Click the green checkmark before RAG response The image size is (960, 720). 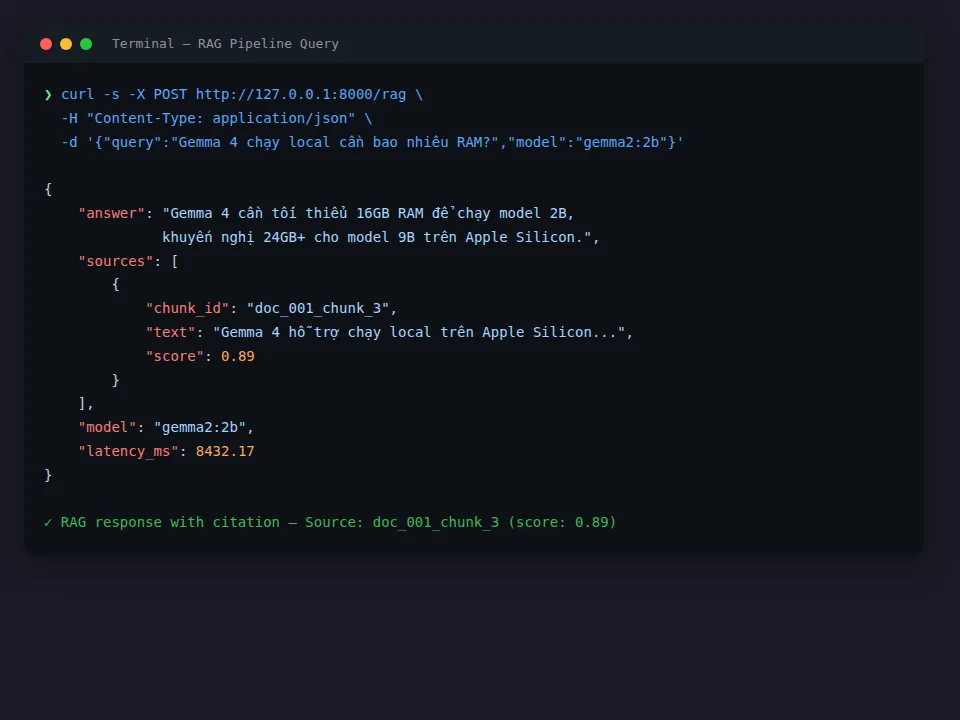pyautogui.click(x=48, y=522)
